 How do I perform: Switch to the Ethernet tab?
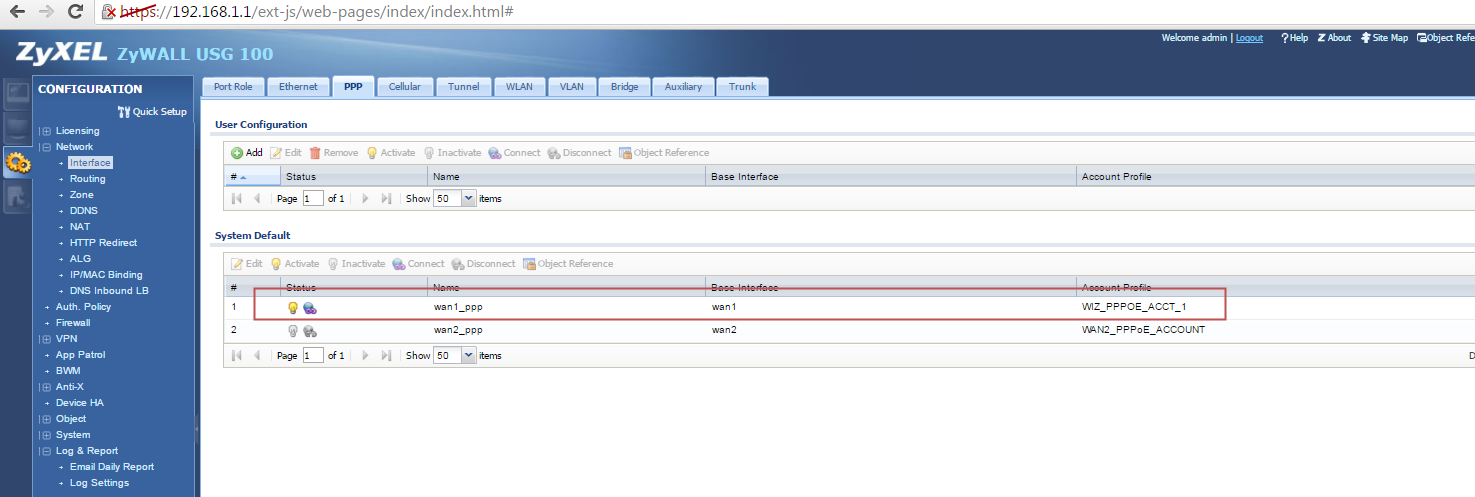tap(298, 87)
